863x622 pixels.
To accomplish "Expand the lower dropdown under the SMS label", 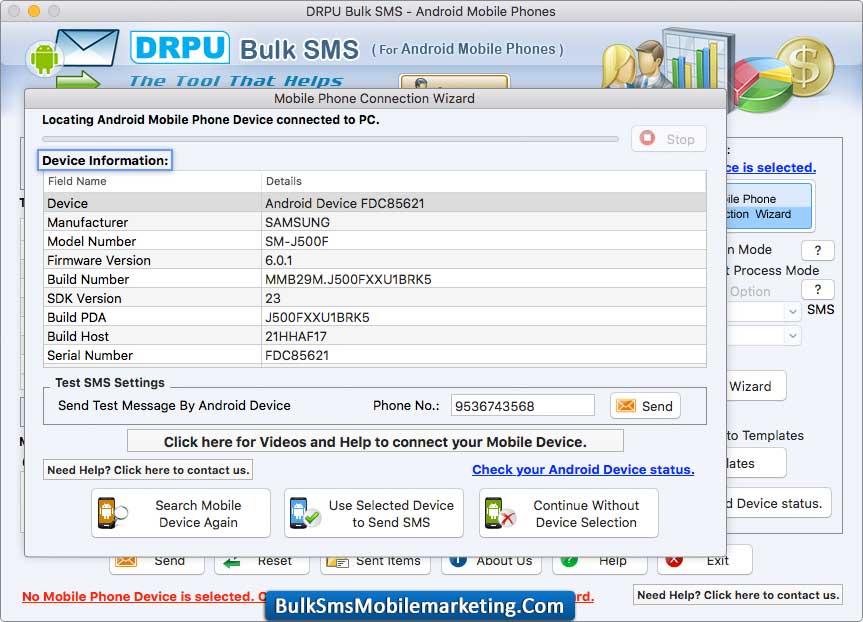I will [x=792, y=335].
